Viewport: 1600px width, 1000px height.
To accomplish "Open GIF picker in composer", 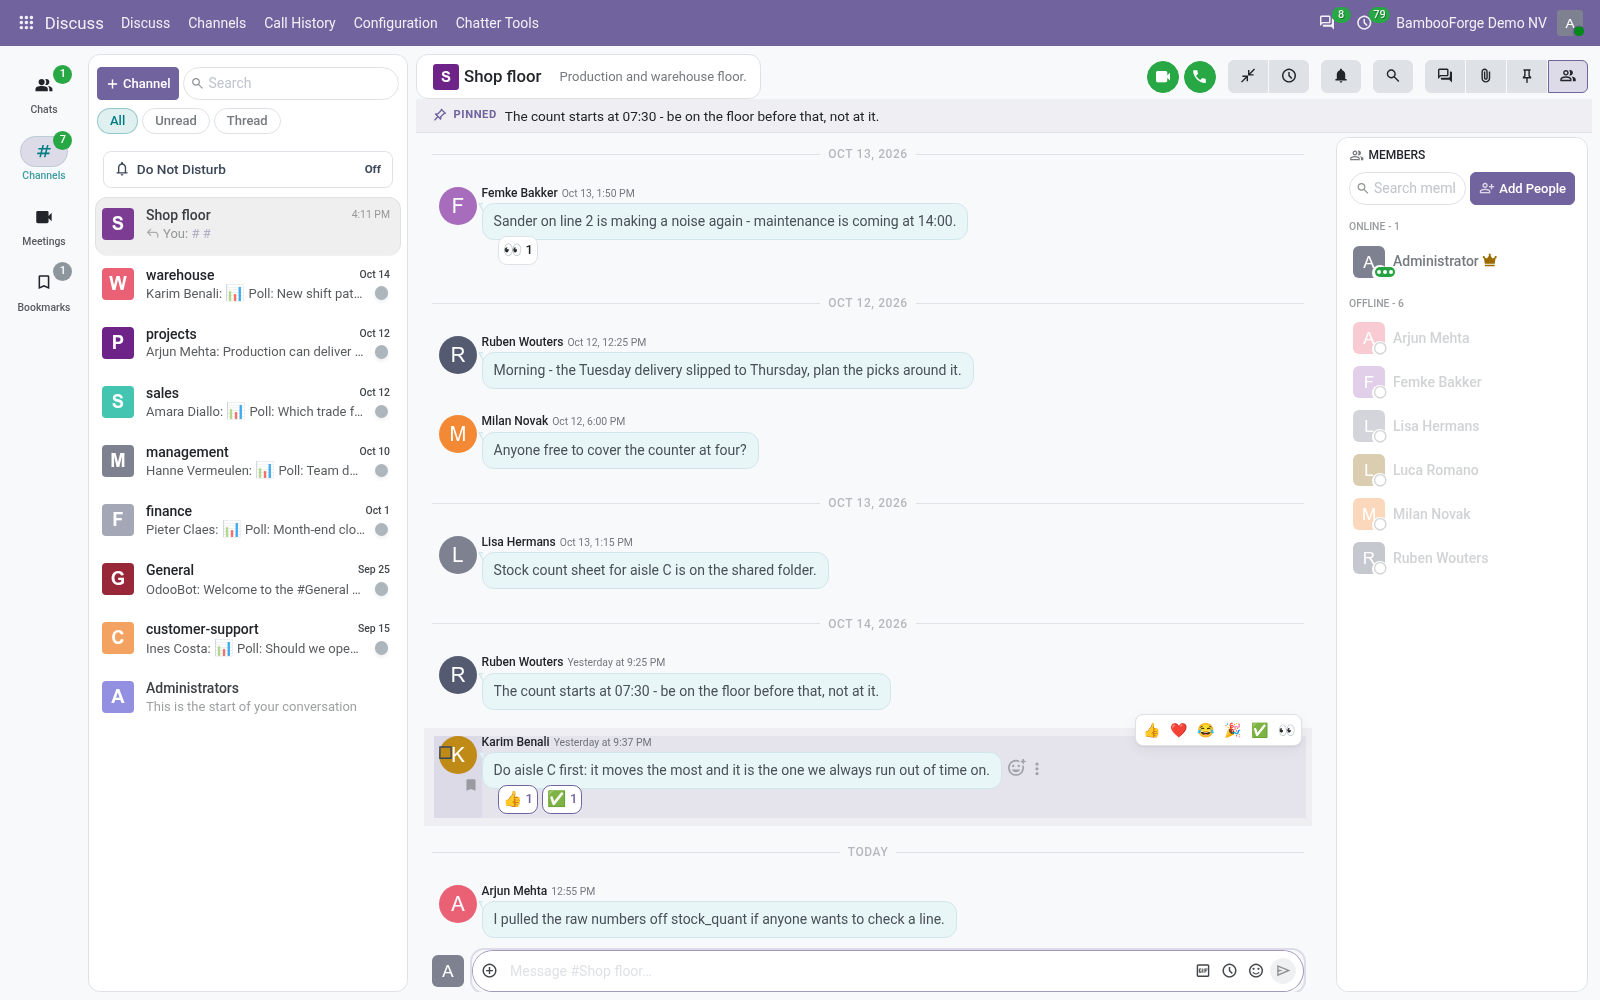I will 1203,971.
